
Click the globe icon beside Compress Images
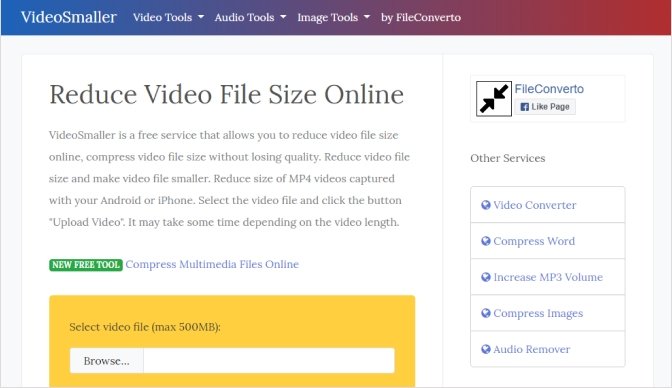[x=486, y=313]
